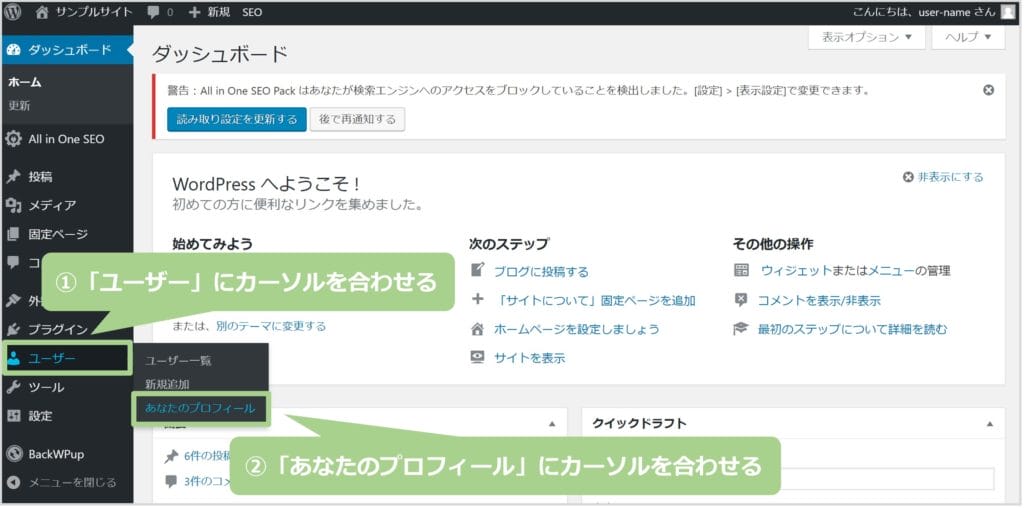Open 「サイトについて」固定ページを追加 link

(595, 300)
